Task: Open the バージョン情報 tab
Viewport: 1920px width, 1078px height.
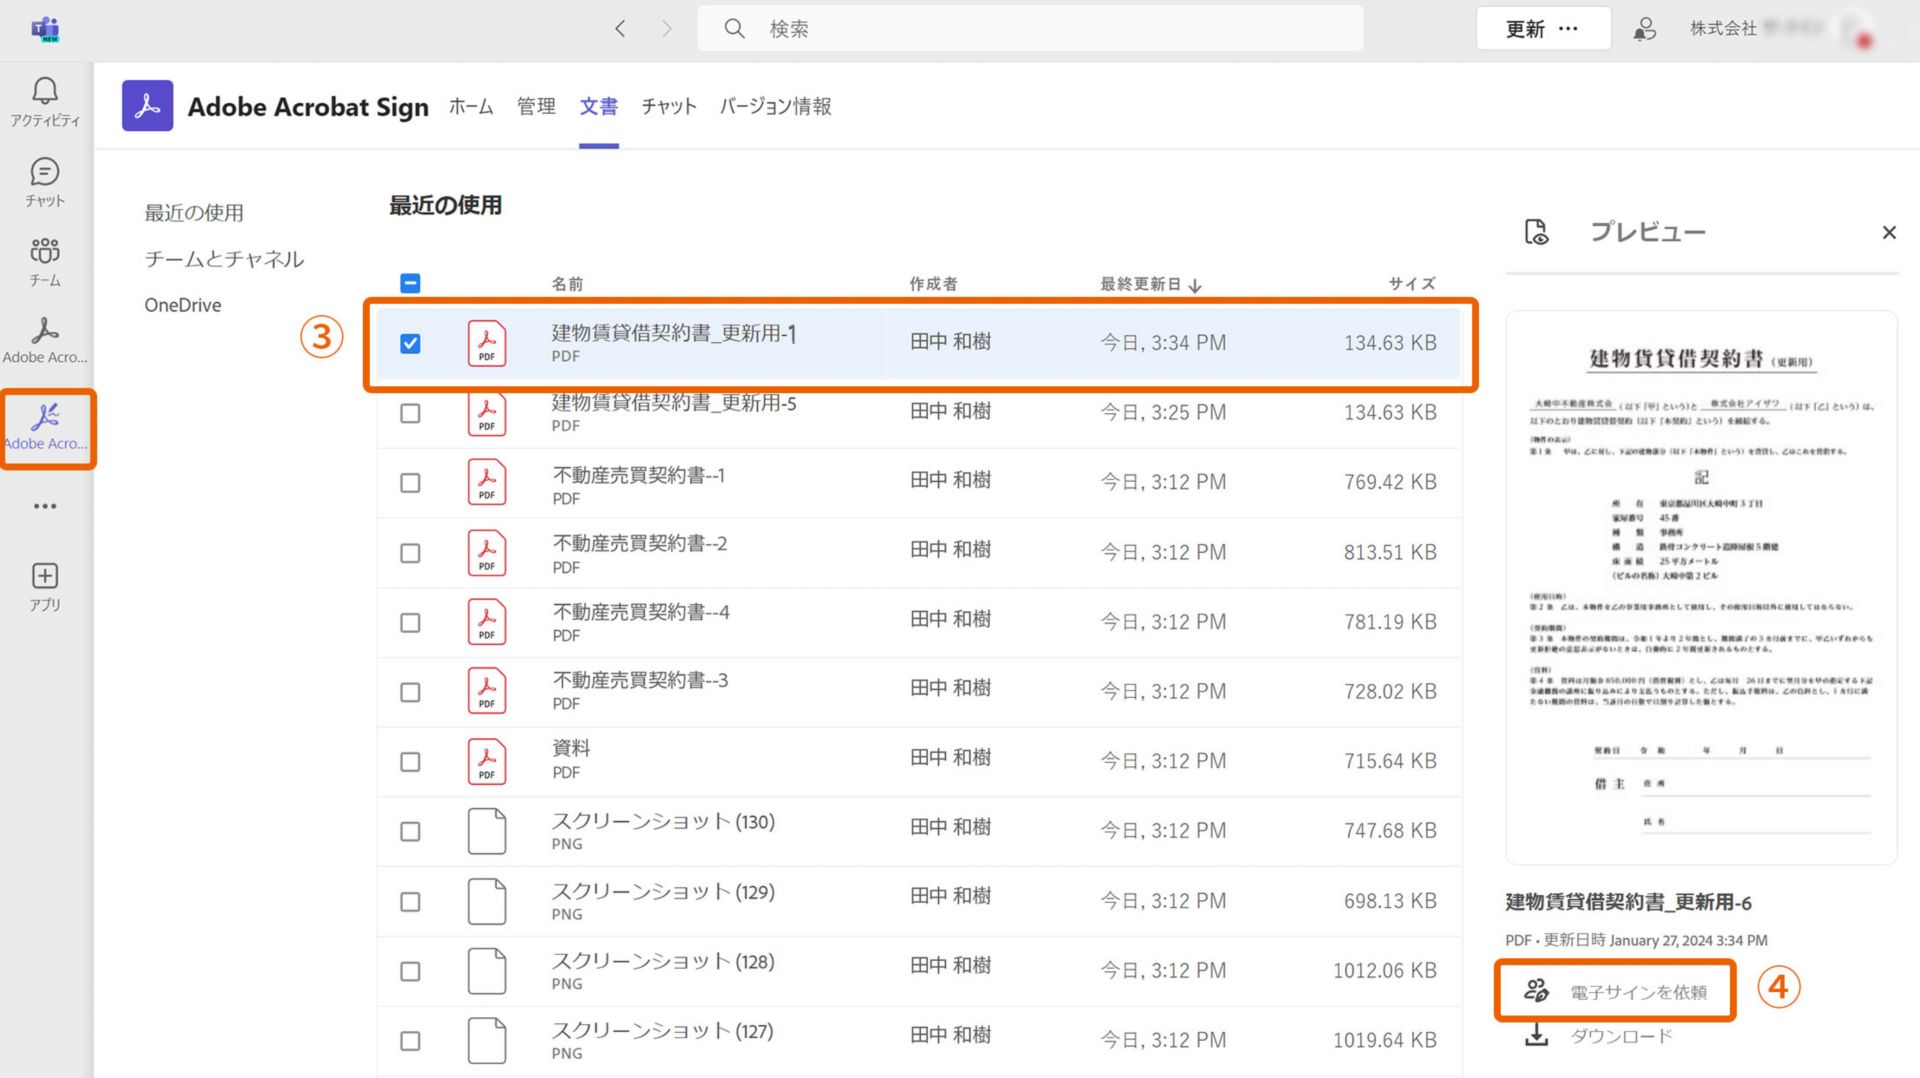Action: (776, 106)
